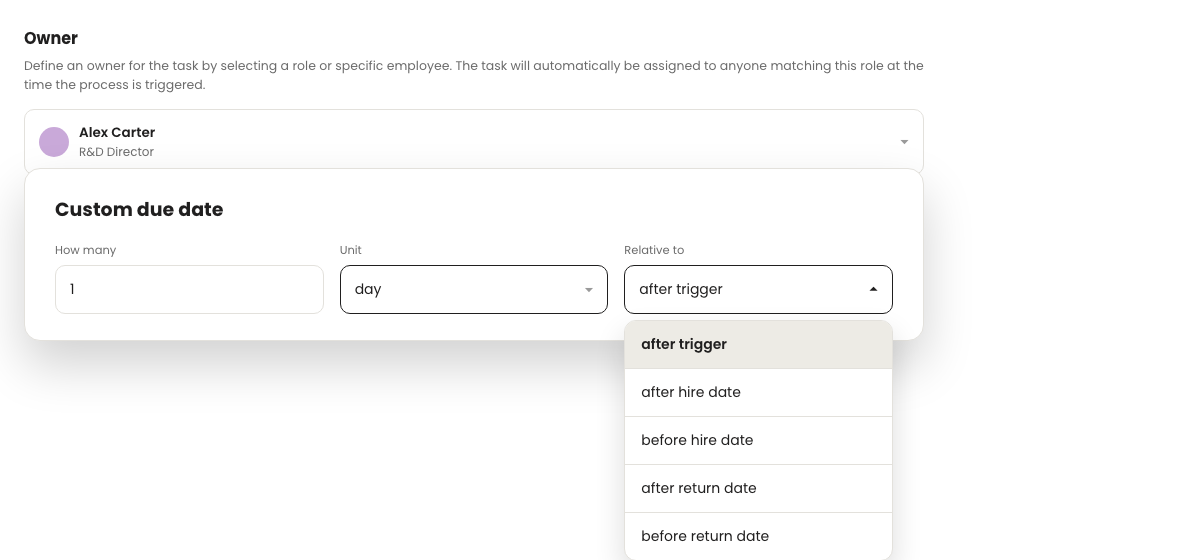Click the How many field label

86,250
